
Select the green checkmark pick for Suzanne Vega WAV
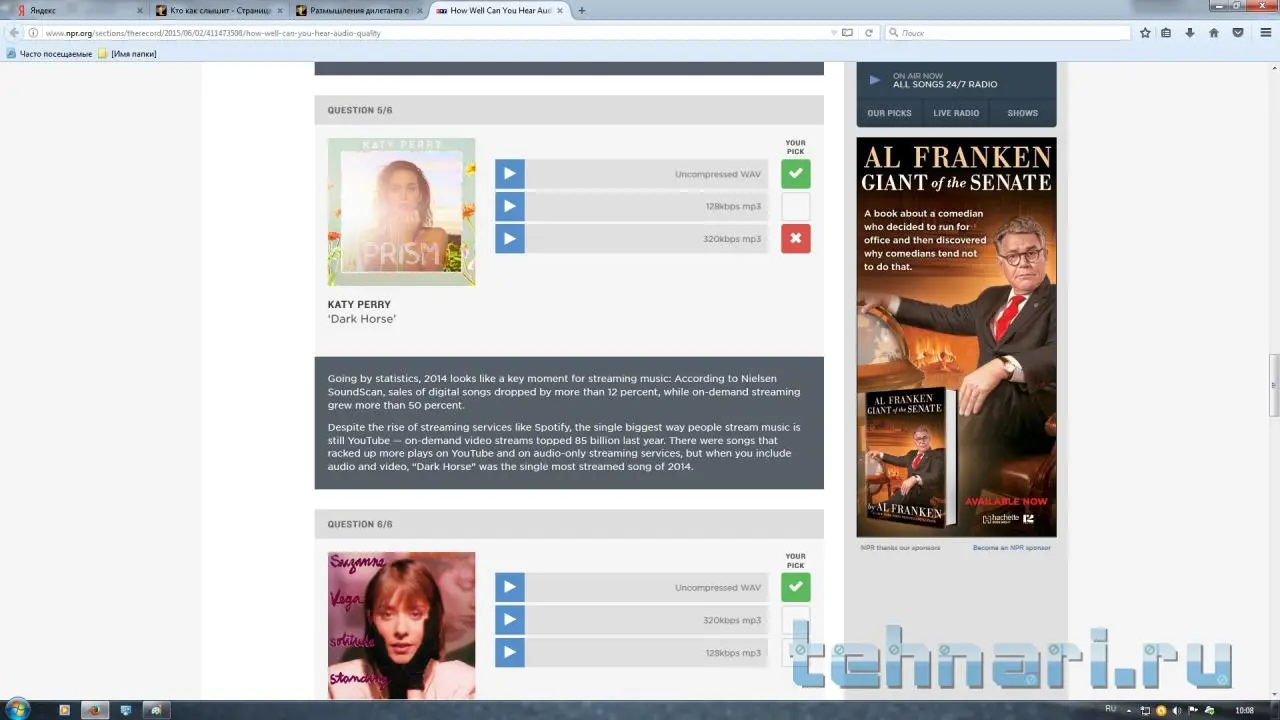(796, 587)
